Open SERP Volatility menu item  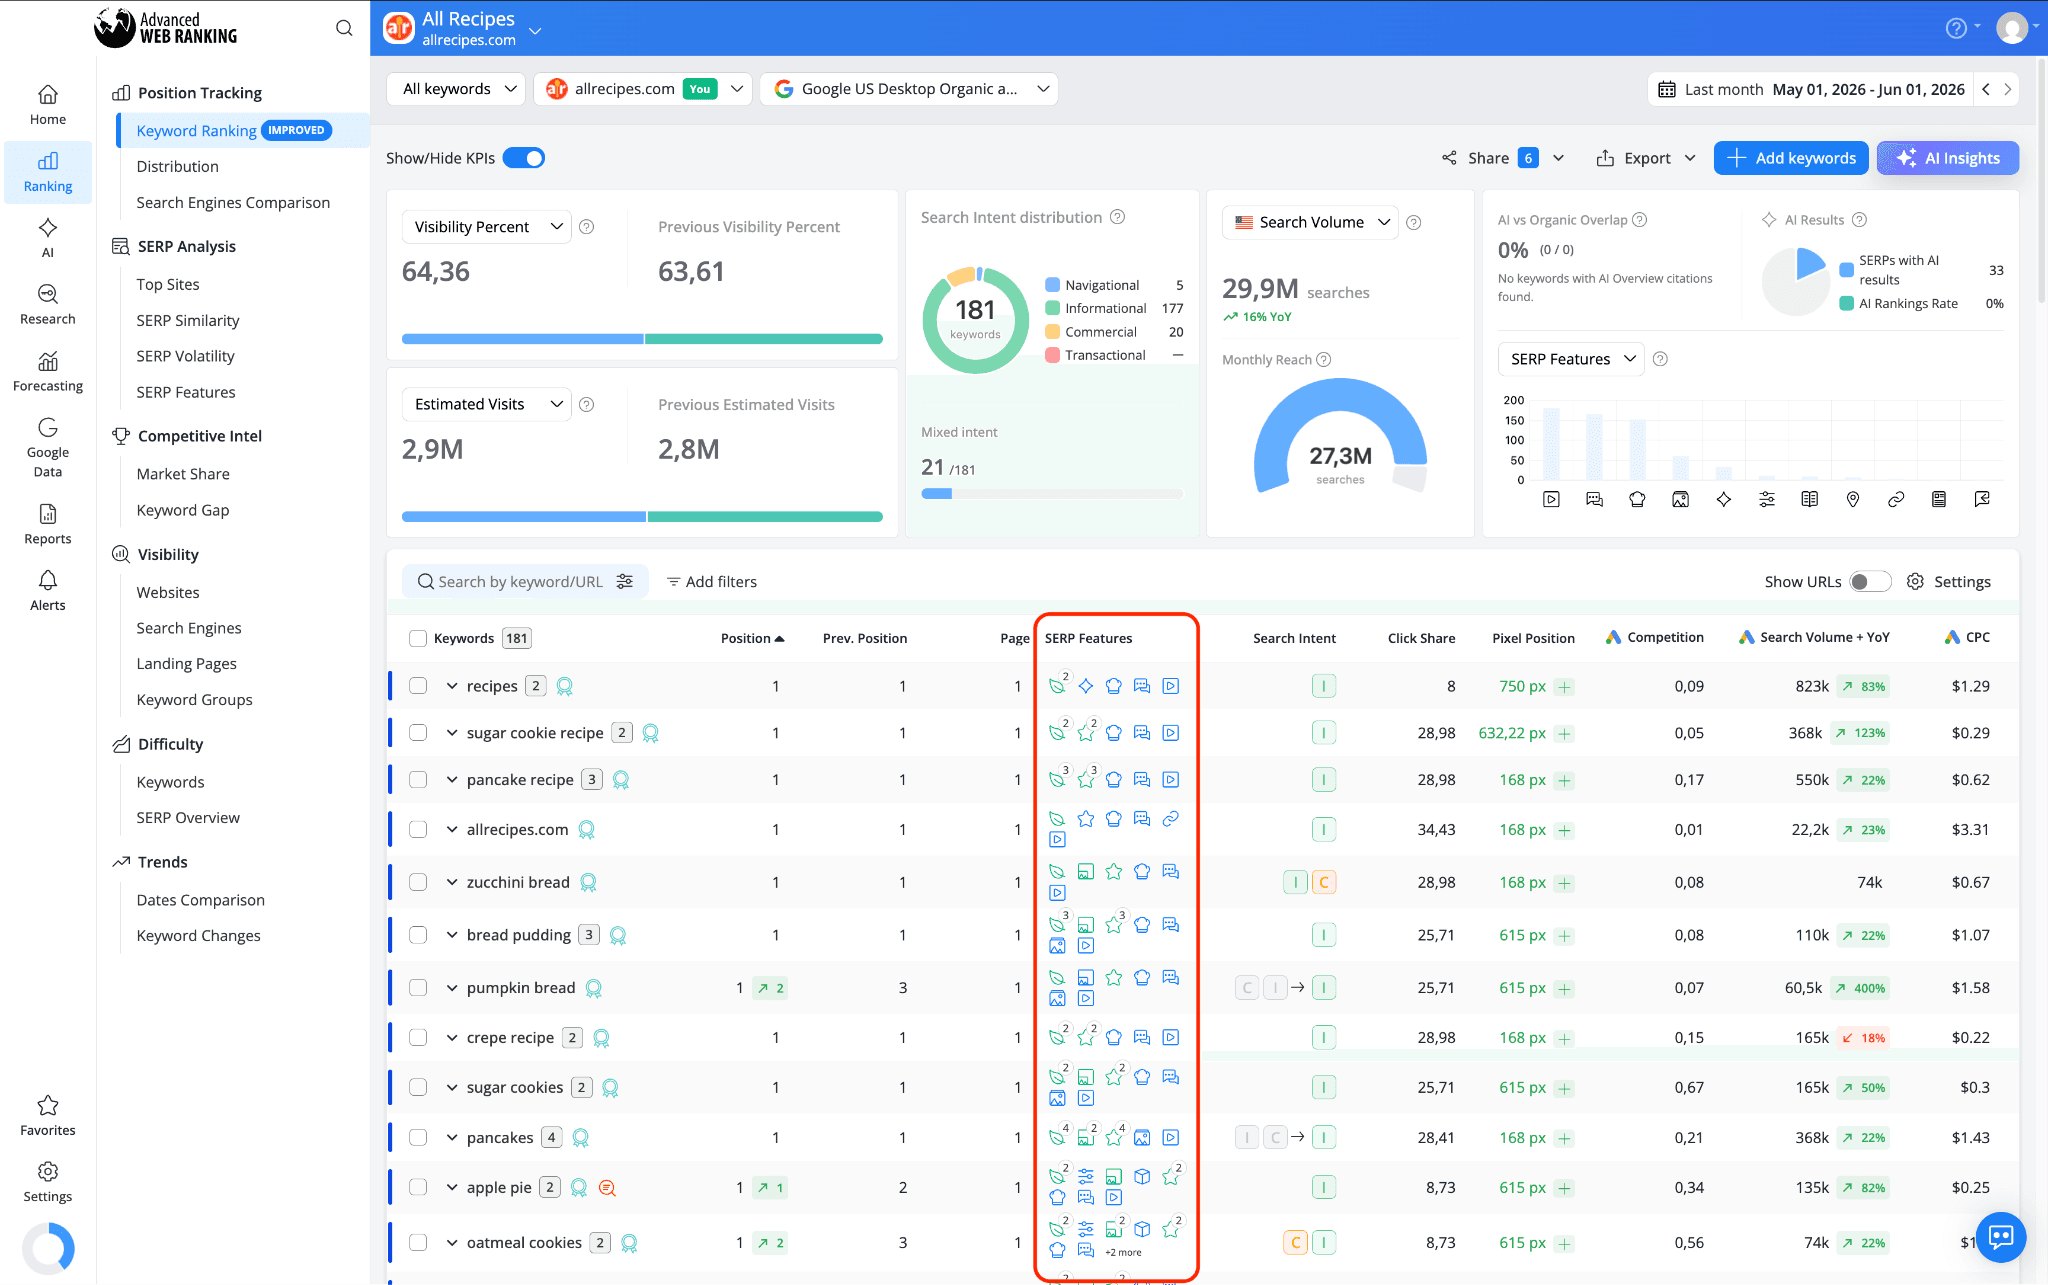(185, 356)
